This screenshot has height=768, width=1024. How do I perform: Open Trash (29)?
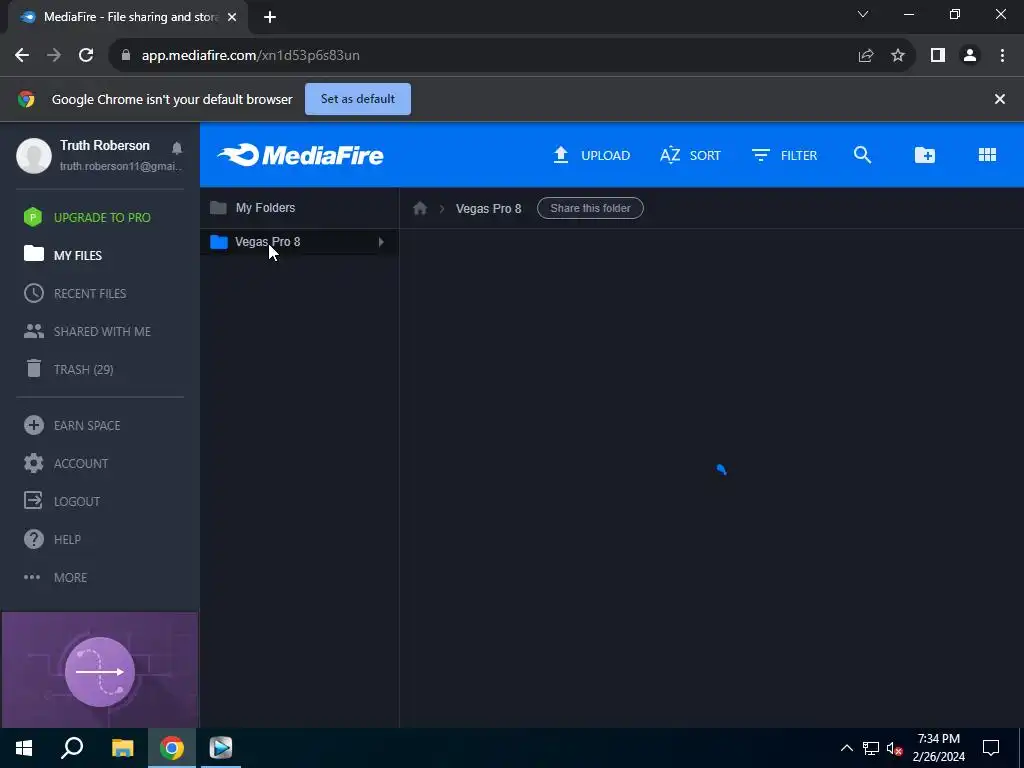click(x=69, y=369)
